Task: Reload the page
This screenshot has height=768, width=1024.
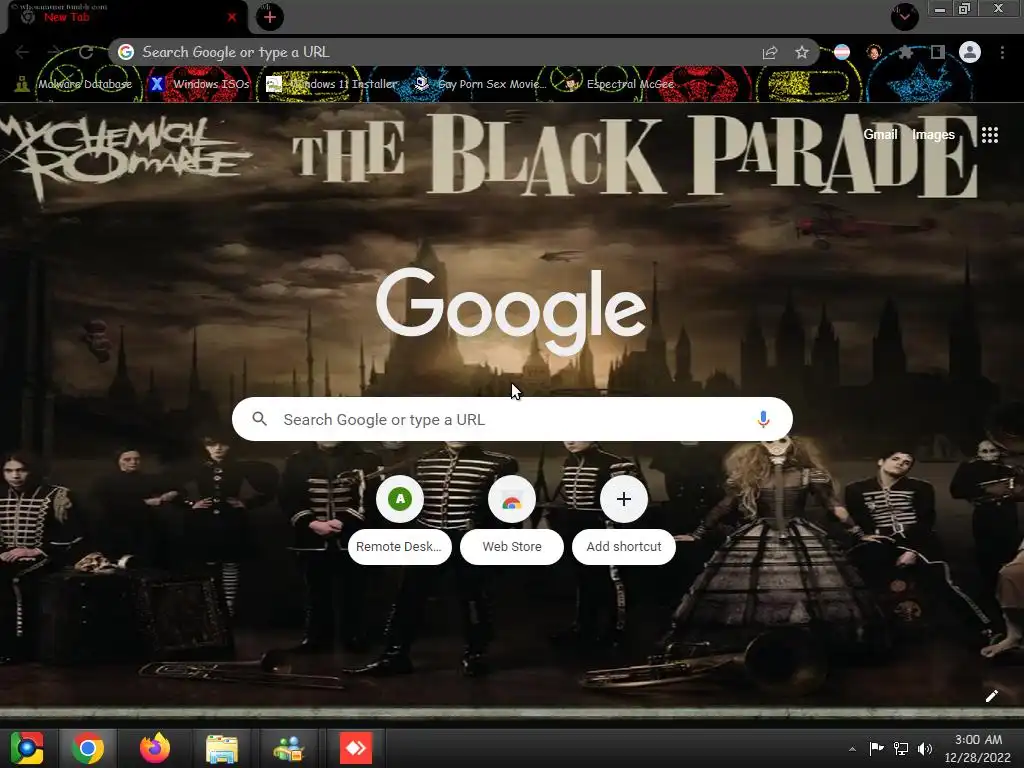Action: [x=86, y=52]
